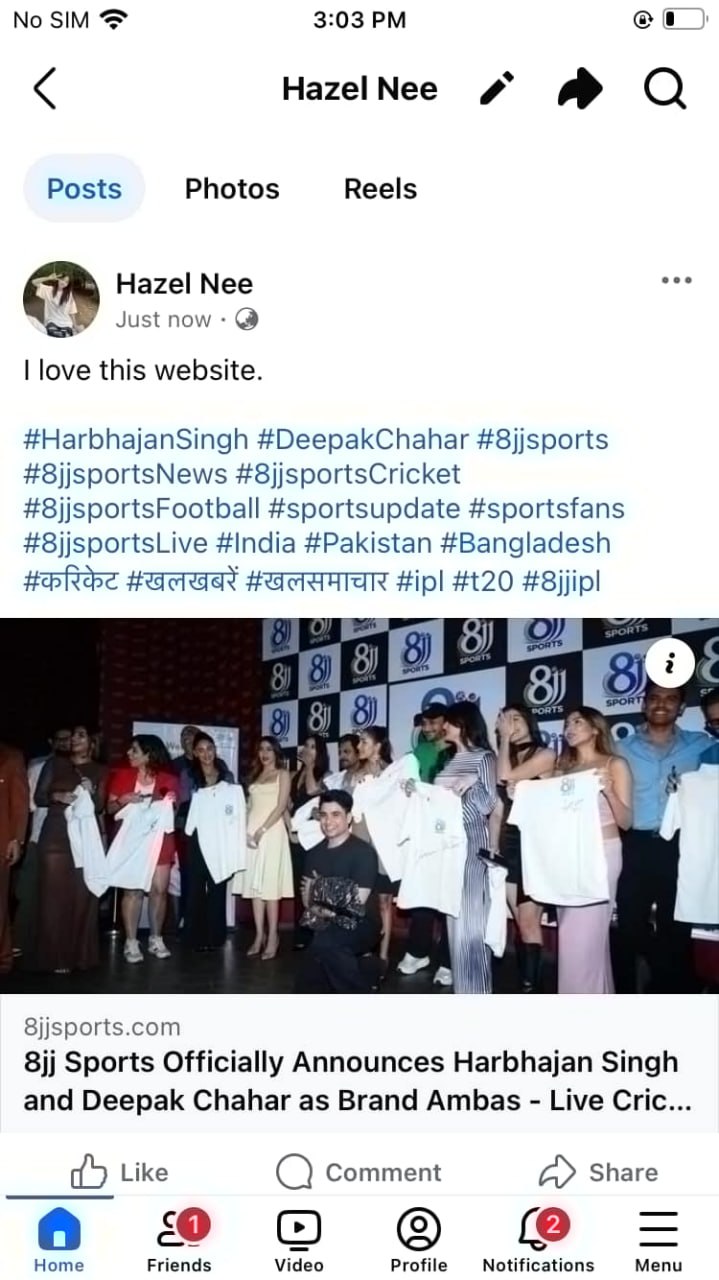
Task: Like the Hazel Nee post
Action: click(x=119, y=1172)
